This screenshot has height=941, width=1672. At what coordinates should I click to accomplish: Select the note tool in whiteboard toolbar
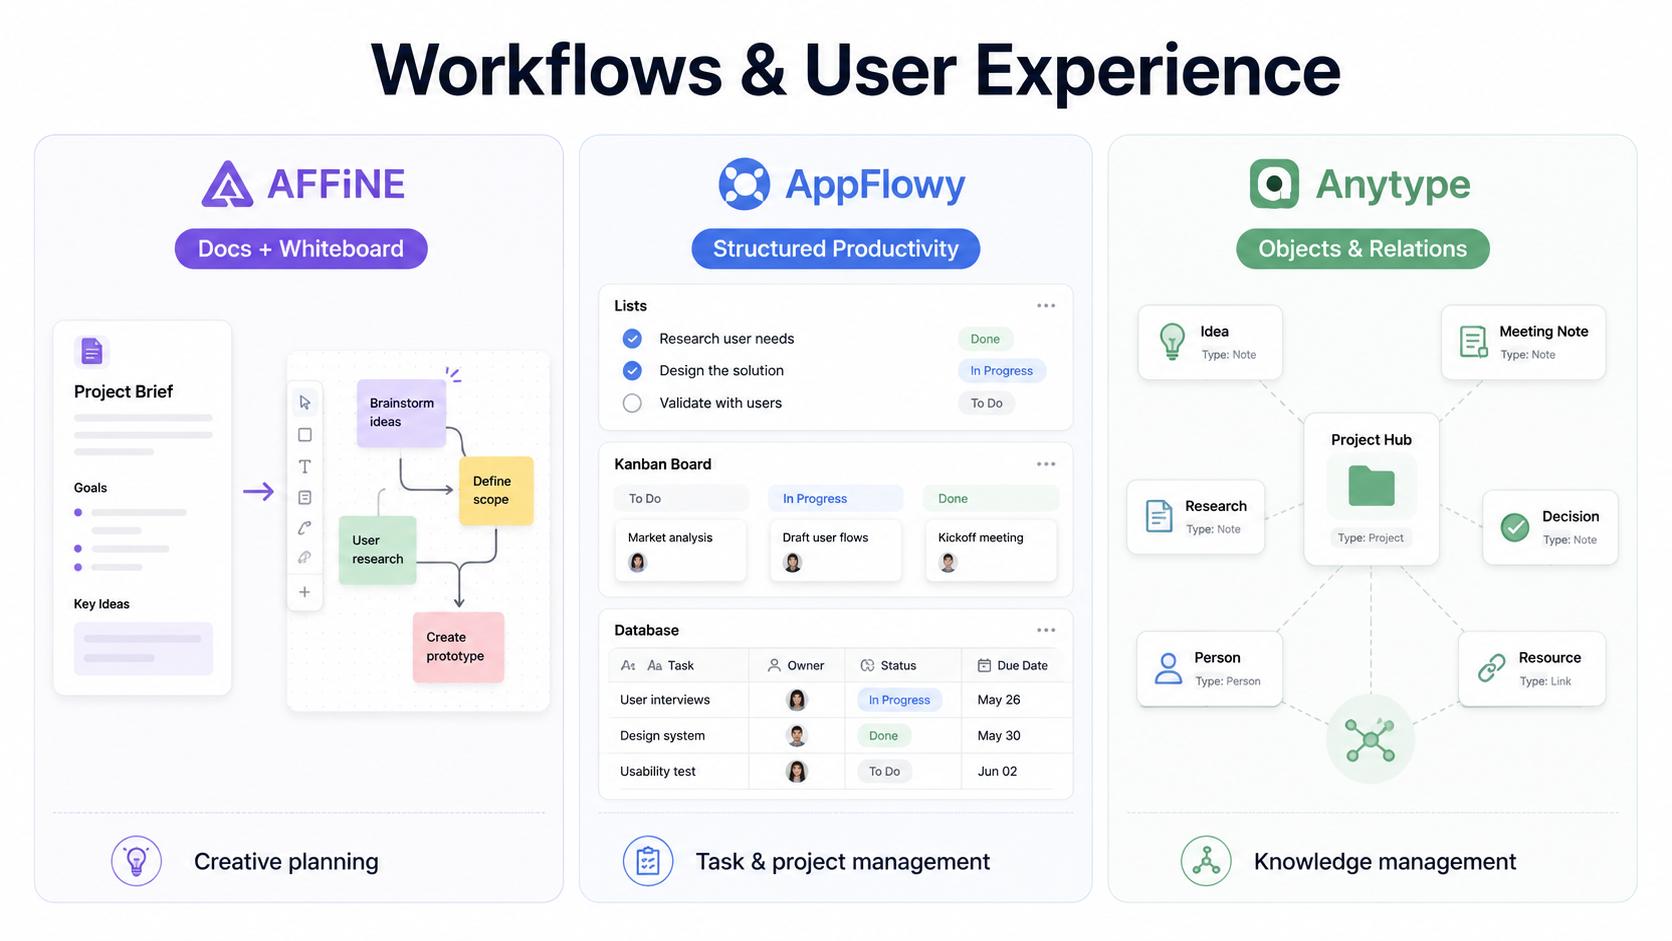tap(305, 497)
